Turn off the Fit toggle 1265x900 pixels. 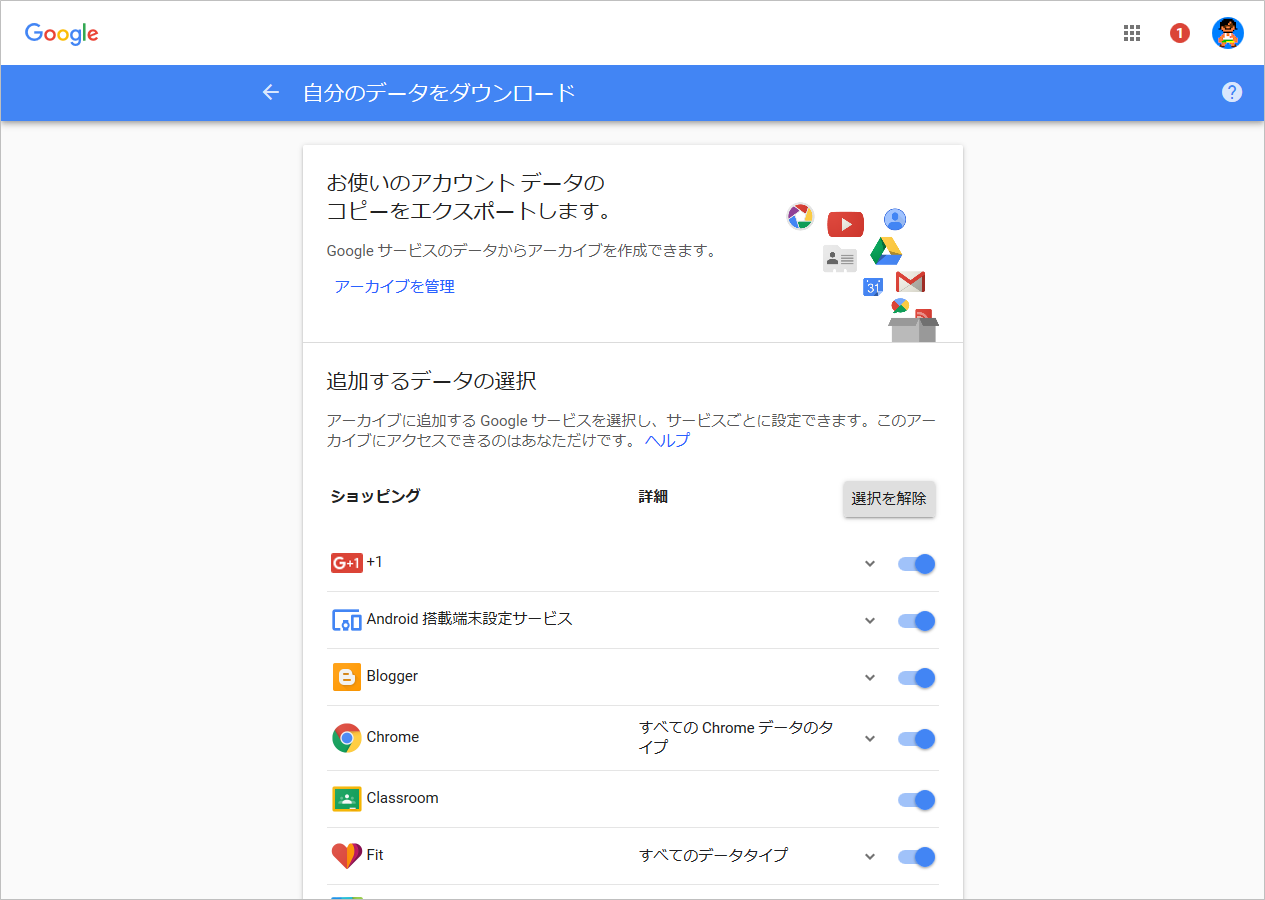tap(916, 857)
